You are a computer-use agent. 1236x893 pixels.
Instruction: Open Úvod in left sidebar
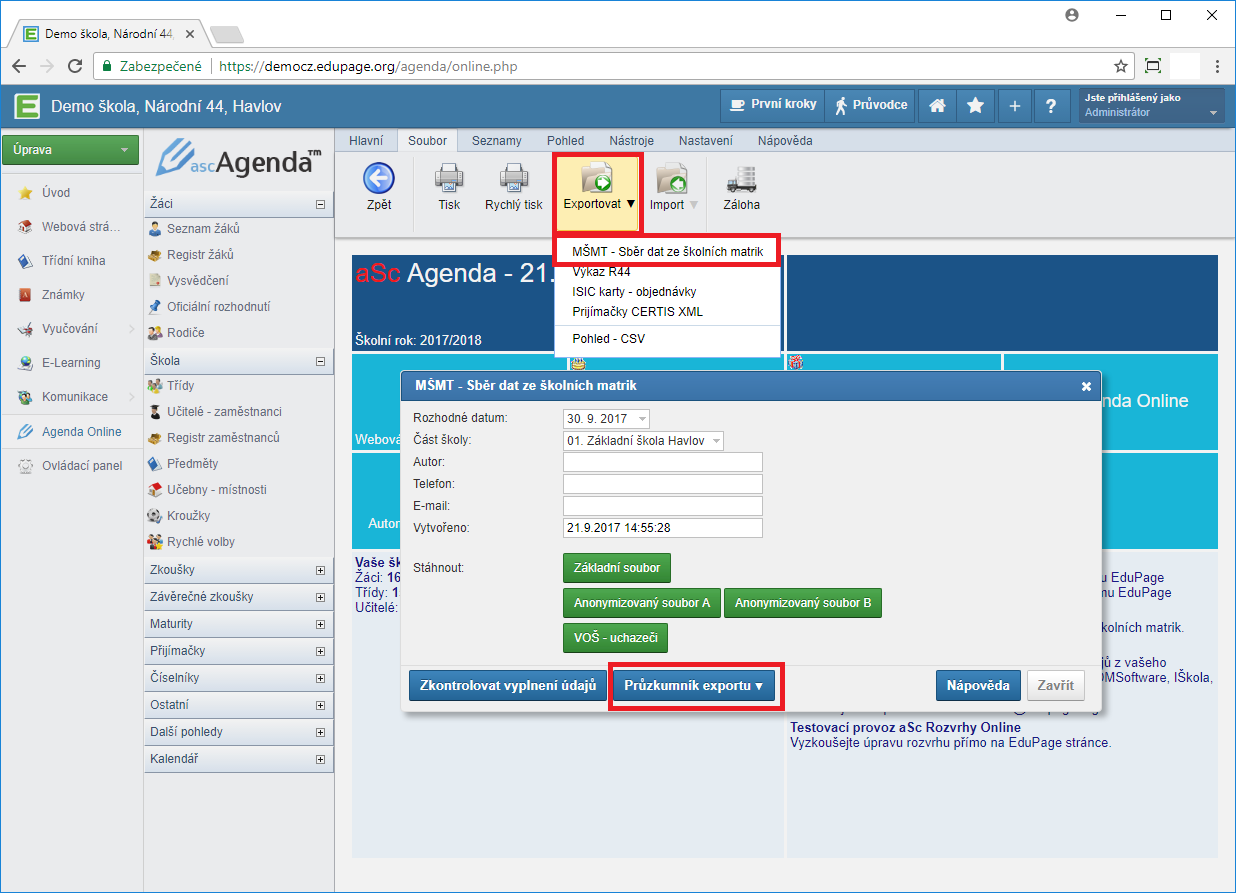pyautogui.click(x=56, y=193)
